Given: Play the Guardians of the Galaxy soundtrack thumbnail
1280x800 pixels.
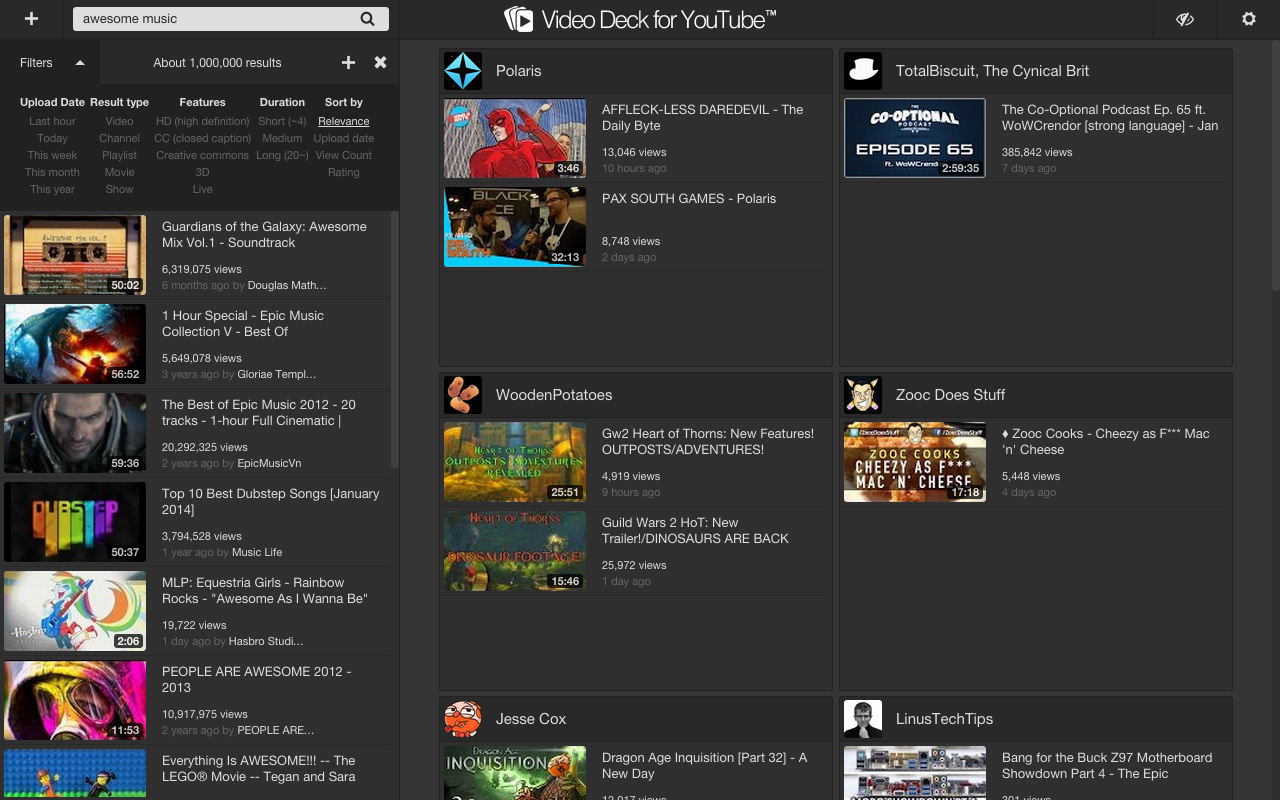Looking at the screenshot, I should pyautogui.click(x=75, y=254).
